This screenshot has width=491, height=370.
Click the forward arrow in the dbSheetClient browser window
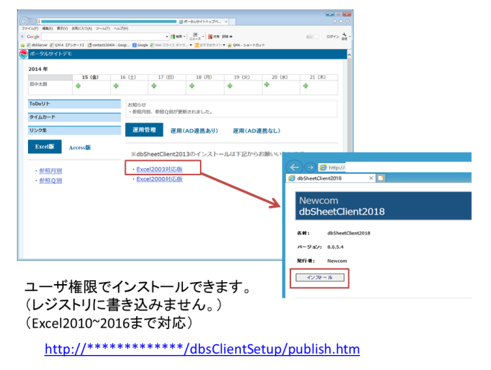[310, 167]
